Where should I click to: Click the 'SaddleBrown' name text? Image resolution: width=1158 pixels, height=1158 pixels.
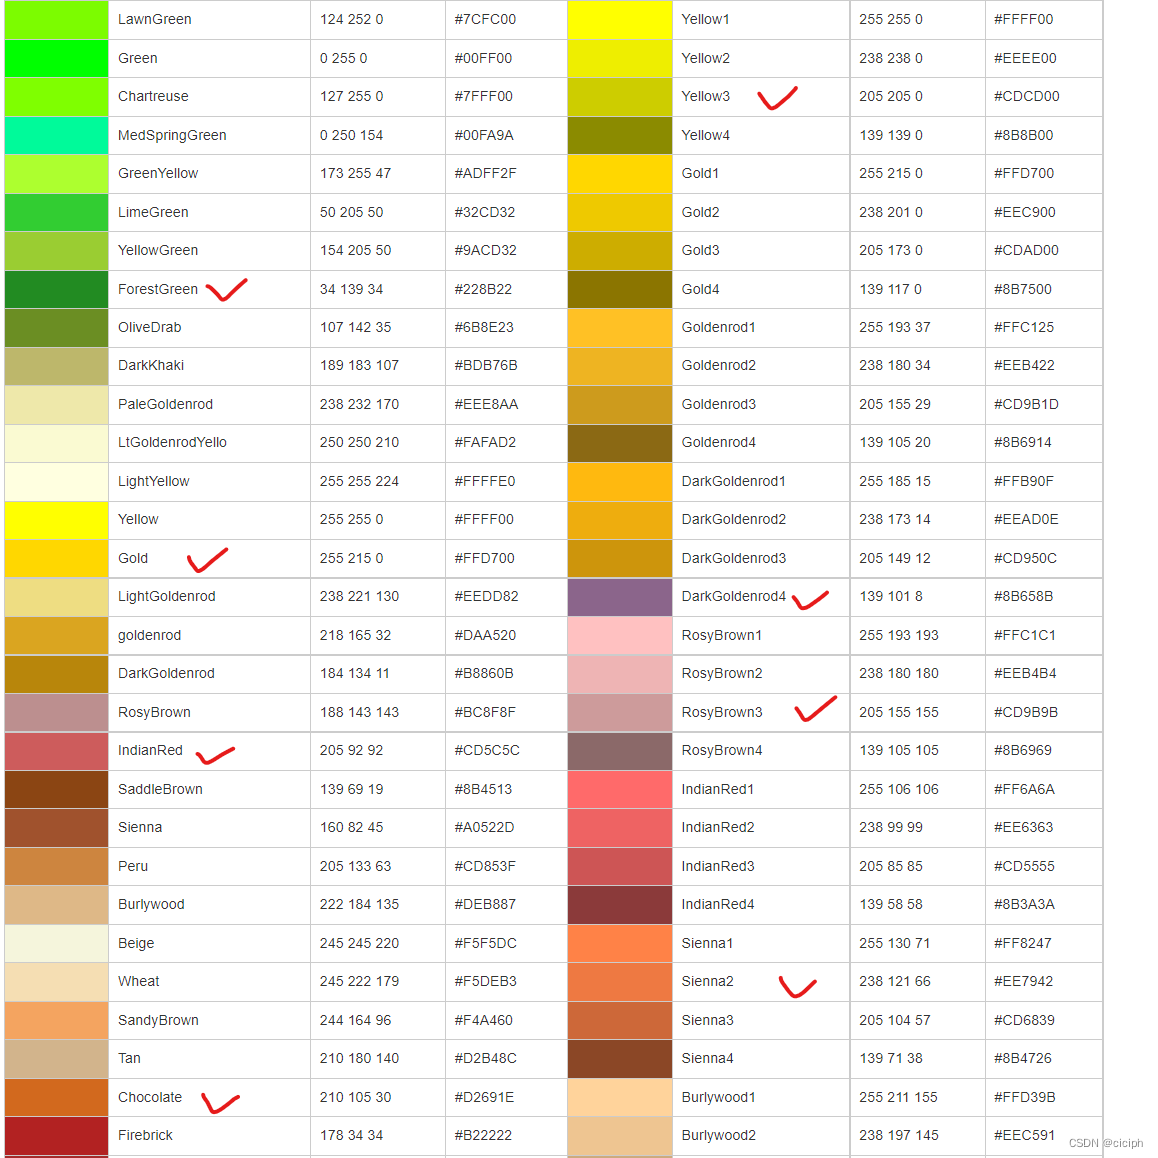tap(160, 789)
